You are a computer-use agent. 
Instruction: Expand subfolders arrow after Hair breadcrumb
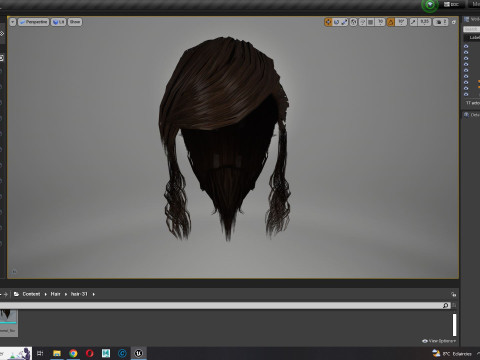(66, 294)
